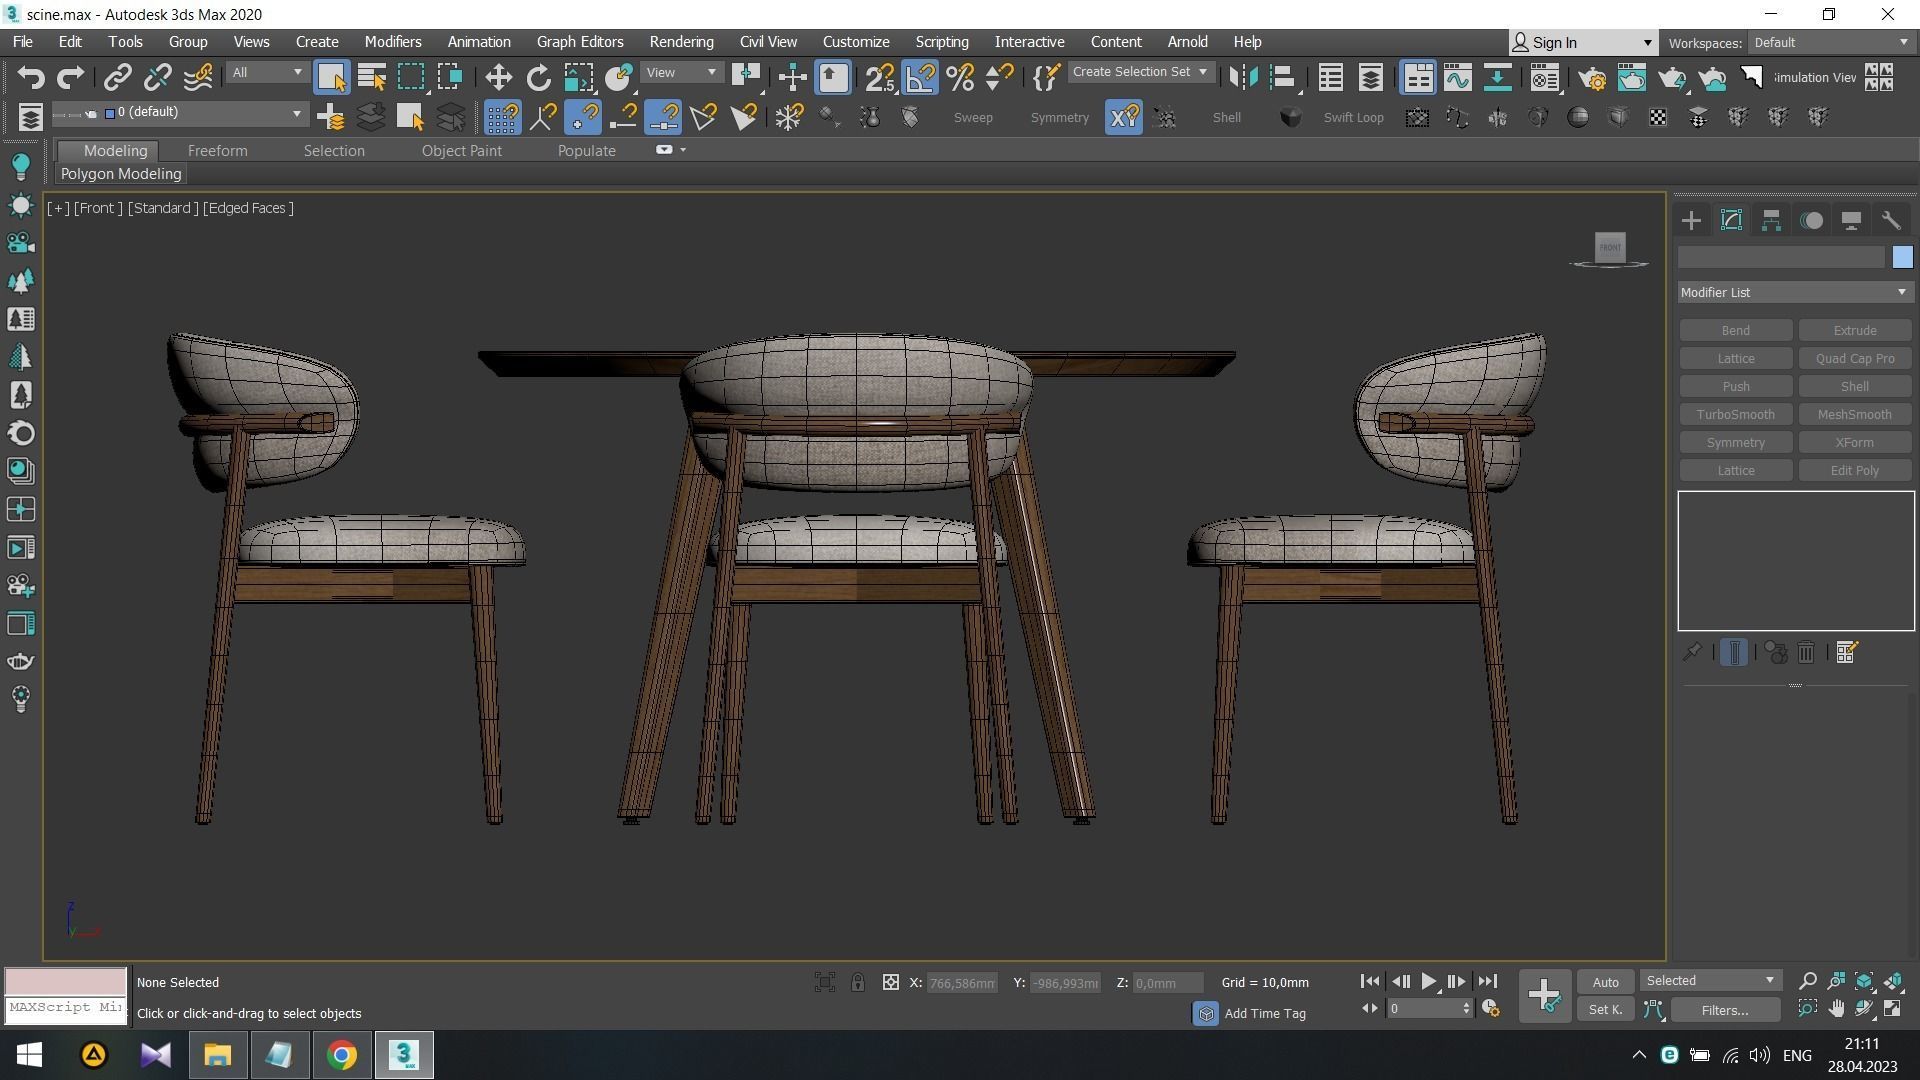The height and width of the screenshot is (1080, 1920).
Task: Open Create Selection Set dropdown
Action: tap(1140, 72)
